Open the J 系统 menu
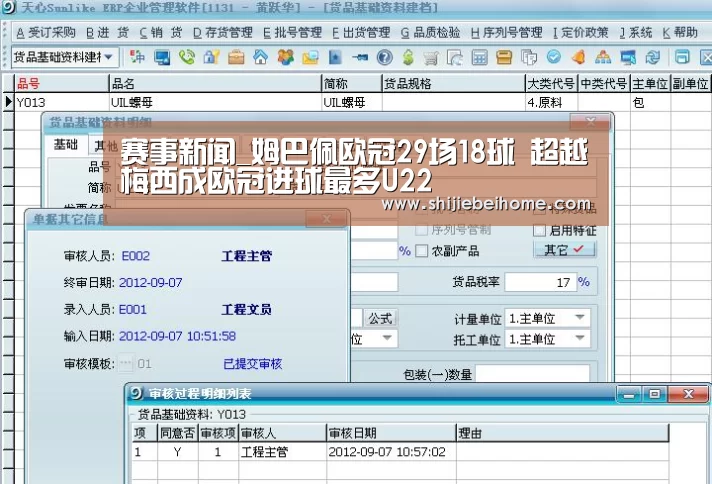The width and height of the screenshot is (712, 484). 636,33
